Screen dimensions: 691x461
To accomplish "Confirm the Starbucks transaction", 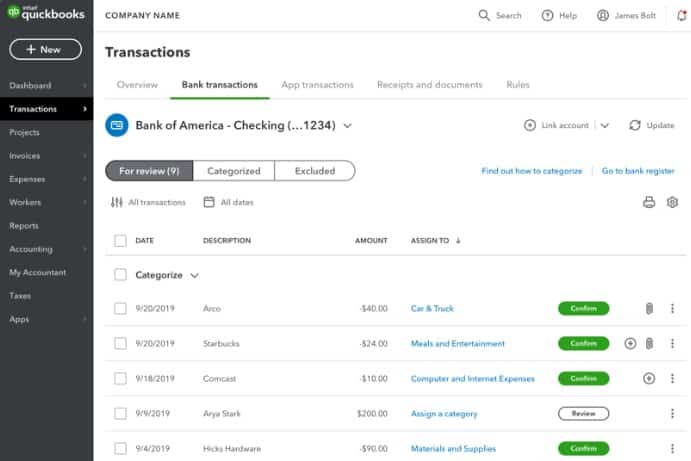I will pos(583,343).
